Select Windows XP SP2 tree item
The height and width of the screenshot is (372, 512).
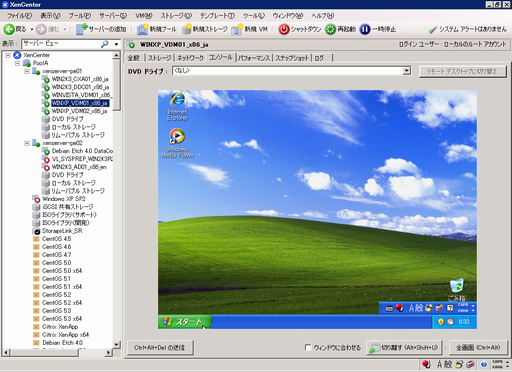[64, 199]
